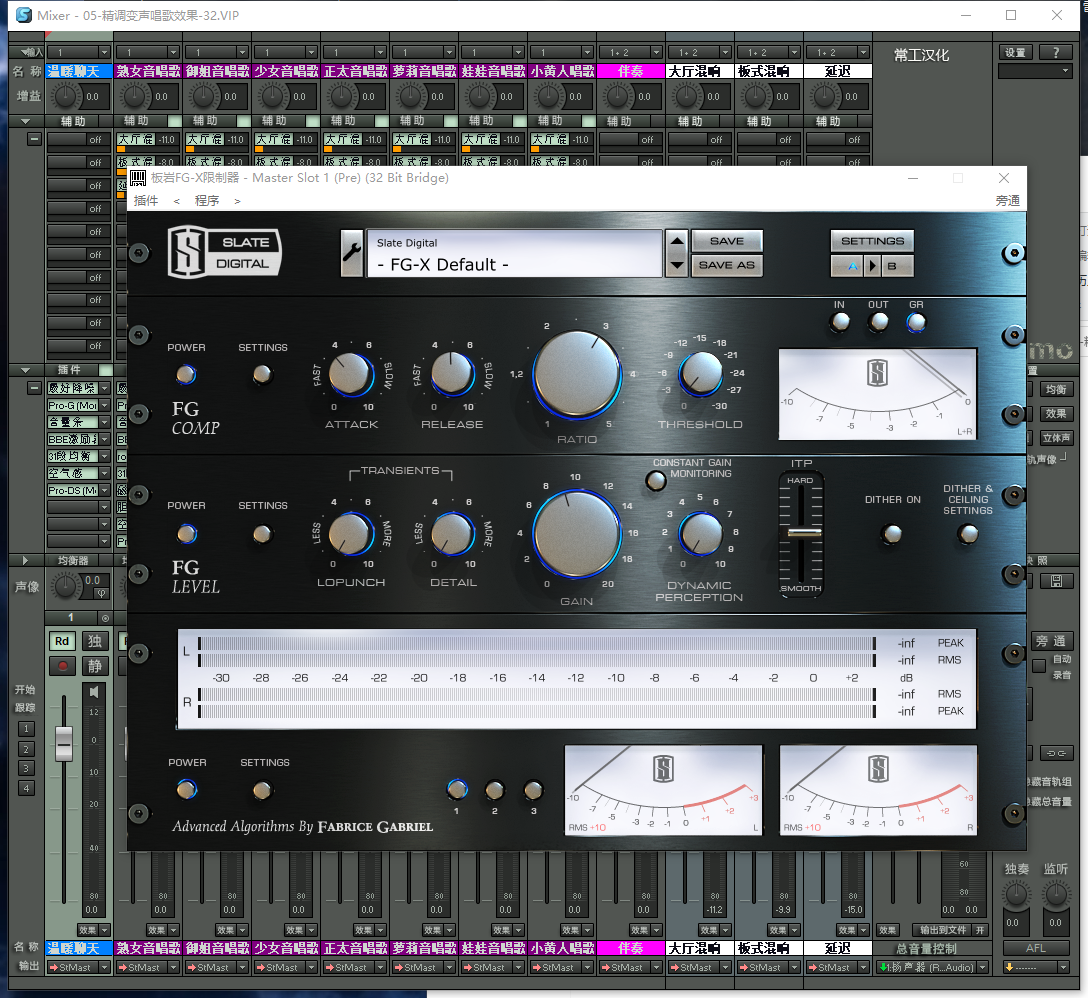Turn the 温暖聊天 channel gain knob
This screenshot has height=998, width=1088.
[x=66, y=97]
